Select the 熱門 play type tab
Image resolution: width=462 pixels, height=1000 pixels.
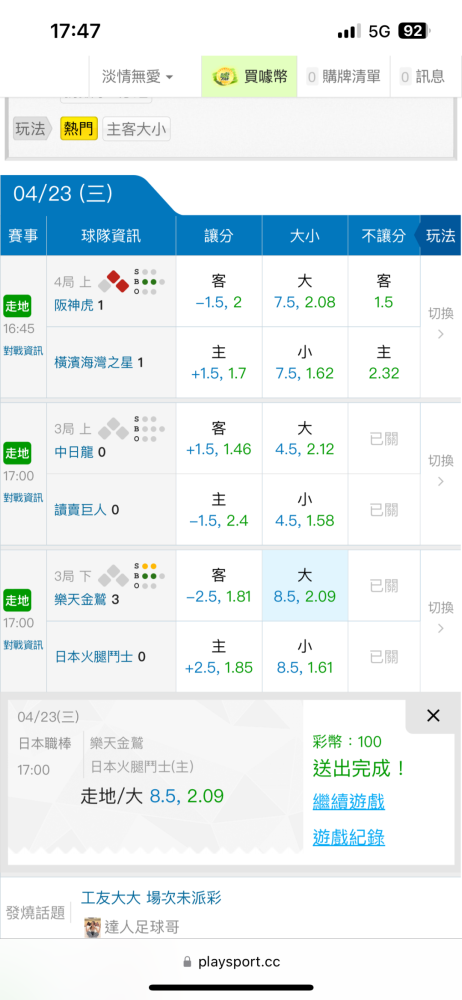click(78, 129)
